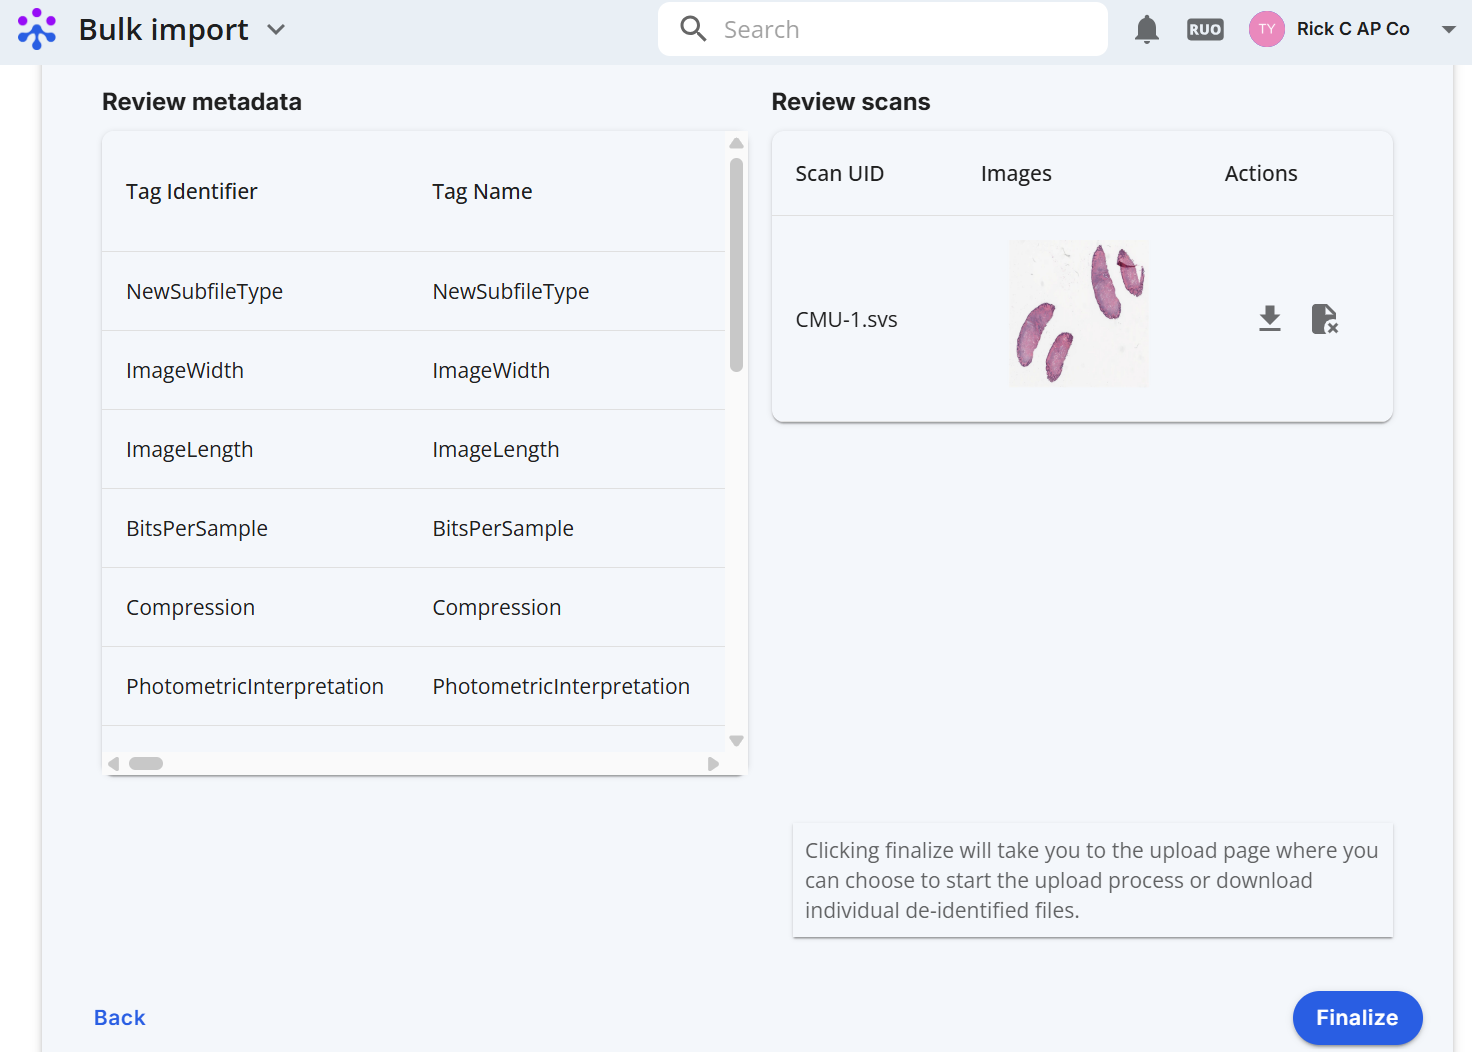
Task: Remove CMU-1.svs file from import
Action: 1324,319
